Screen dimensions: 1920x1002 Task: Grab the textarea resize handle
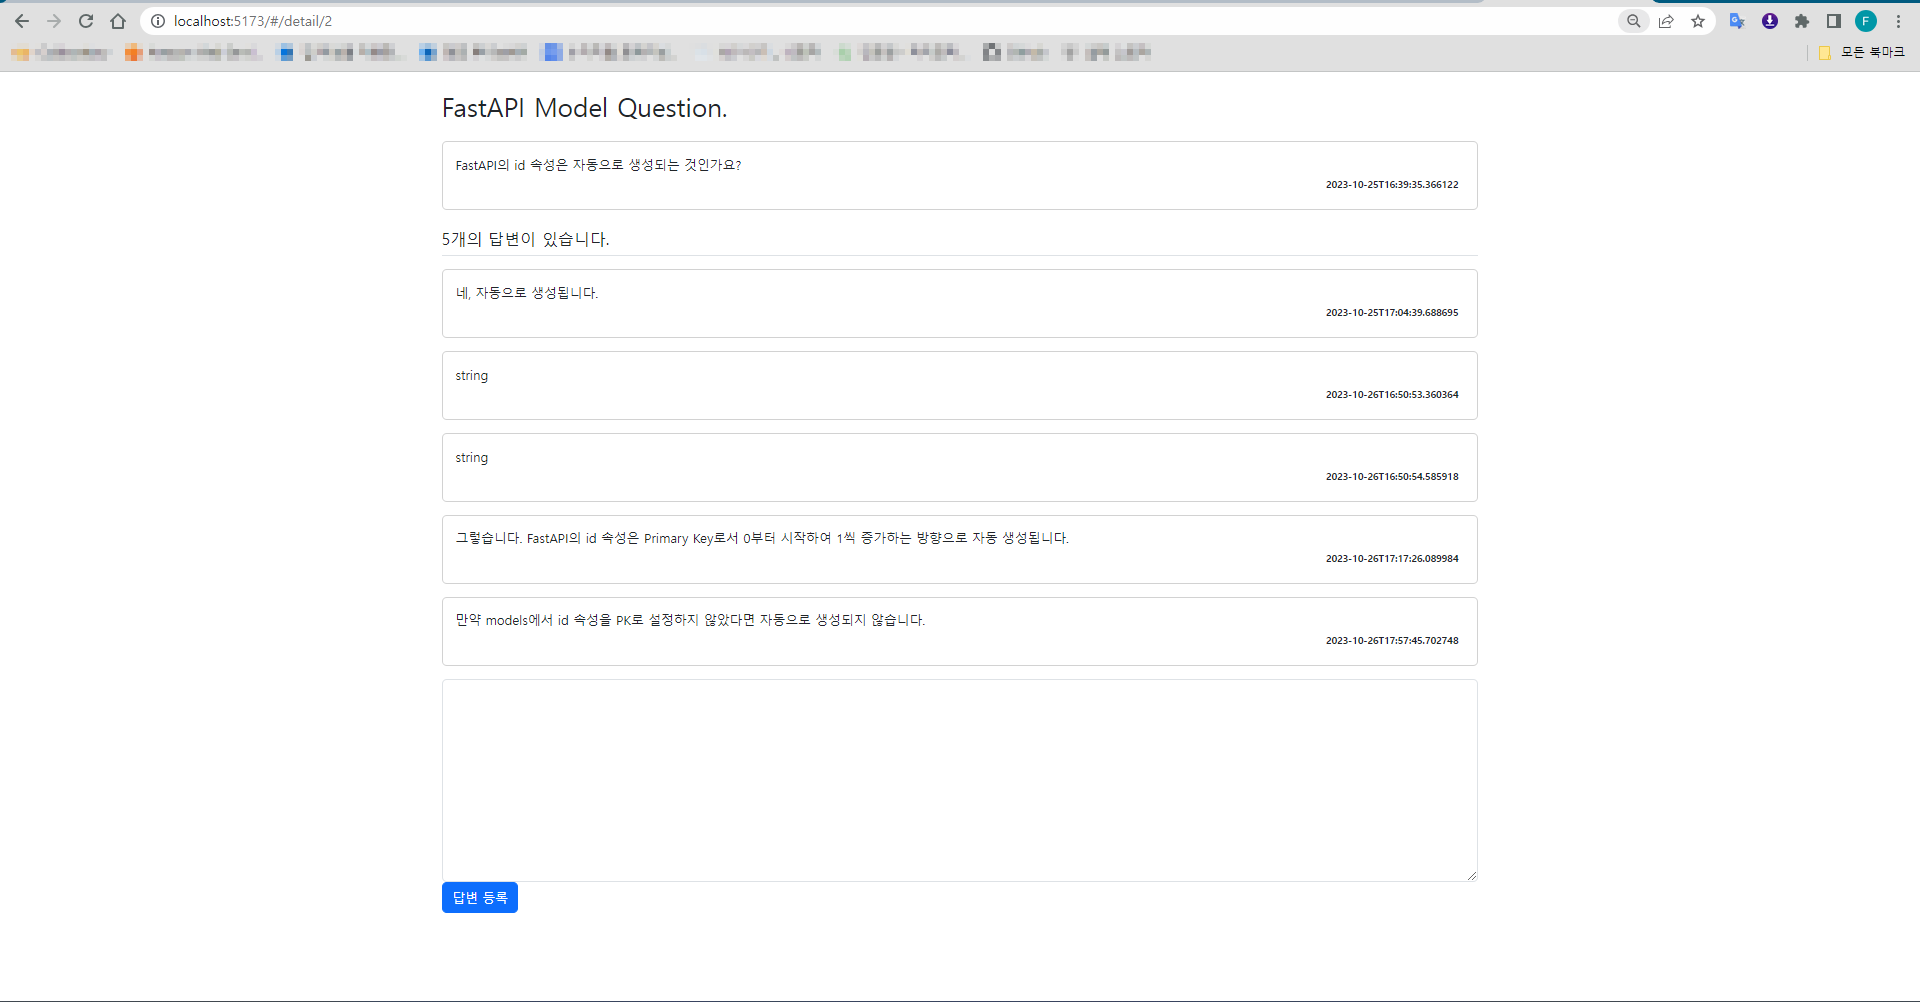(1471, 875)
